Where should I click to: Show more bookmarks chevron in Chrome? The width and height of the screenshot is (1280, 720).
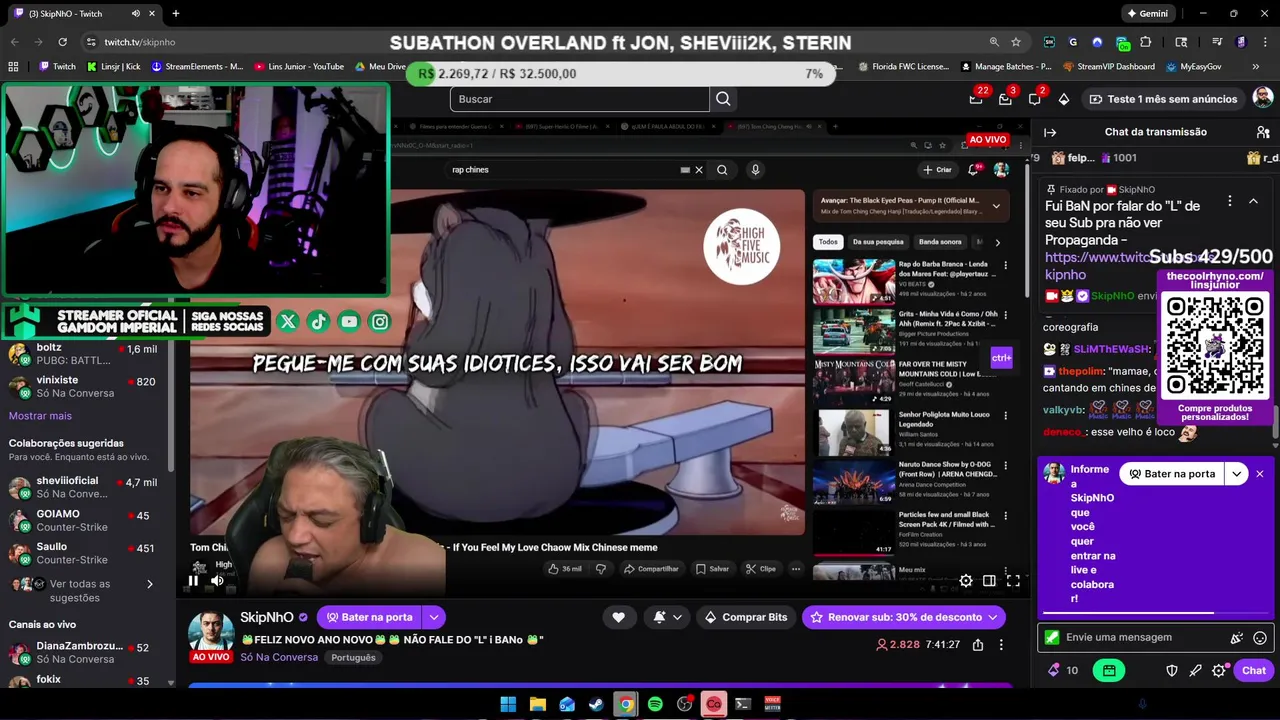[x=1256, y=67]
